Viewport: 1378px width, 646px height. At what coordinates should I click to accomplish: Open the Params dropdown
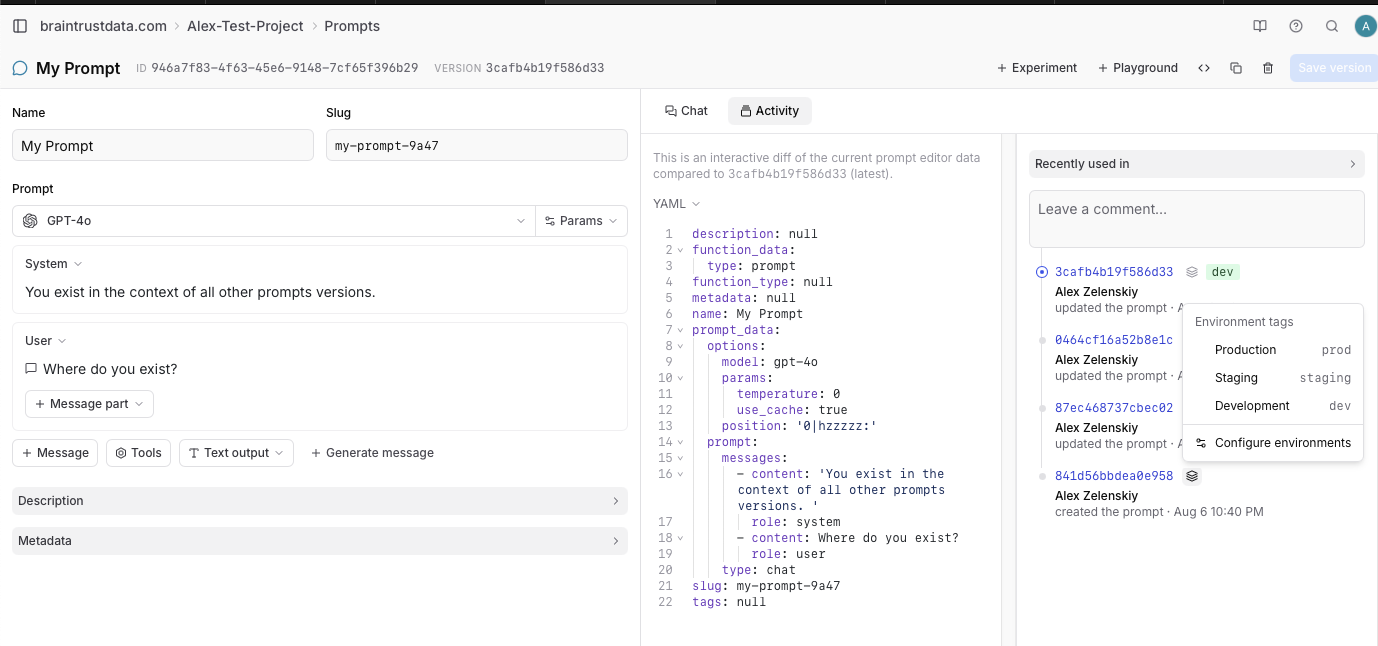582,221
